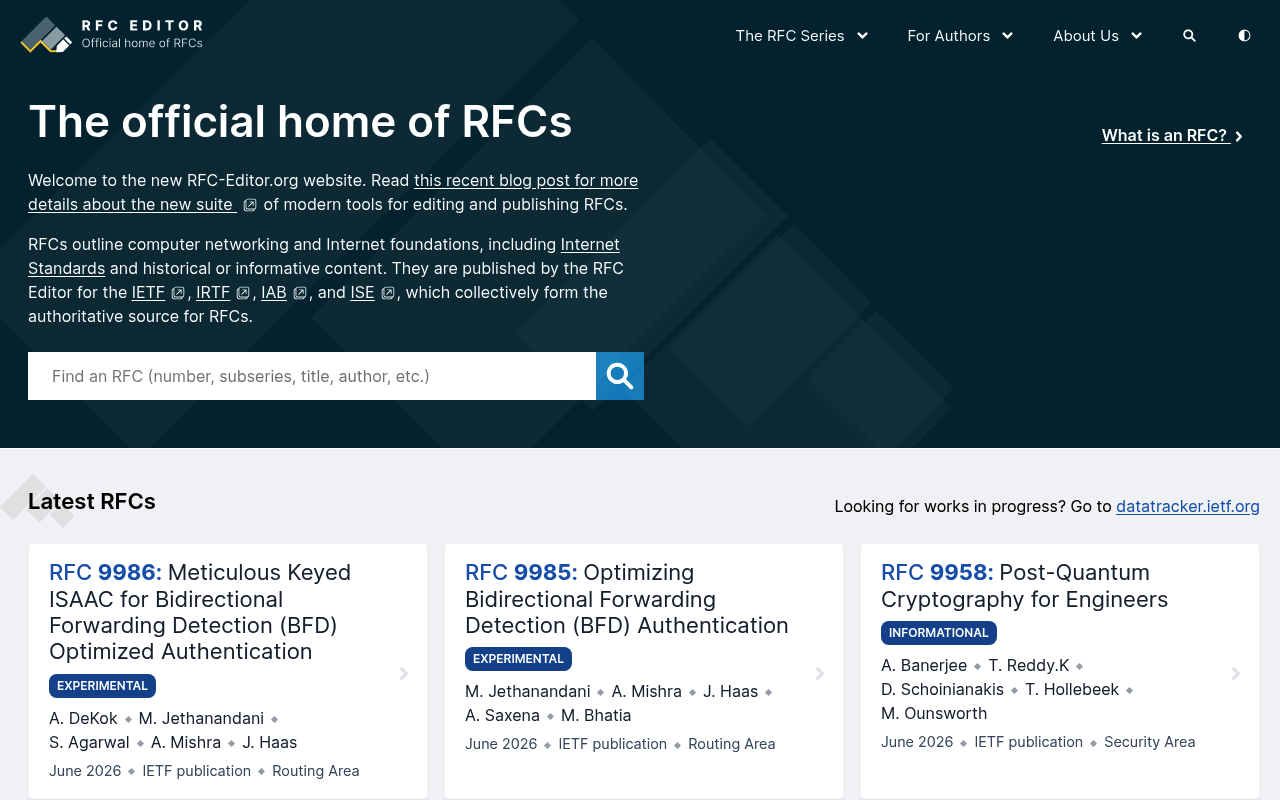
Task: Click EXPERIMENTAL badge on RFC 9986
Action: (x=102, y=686)
